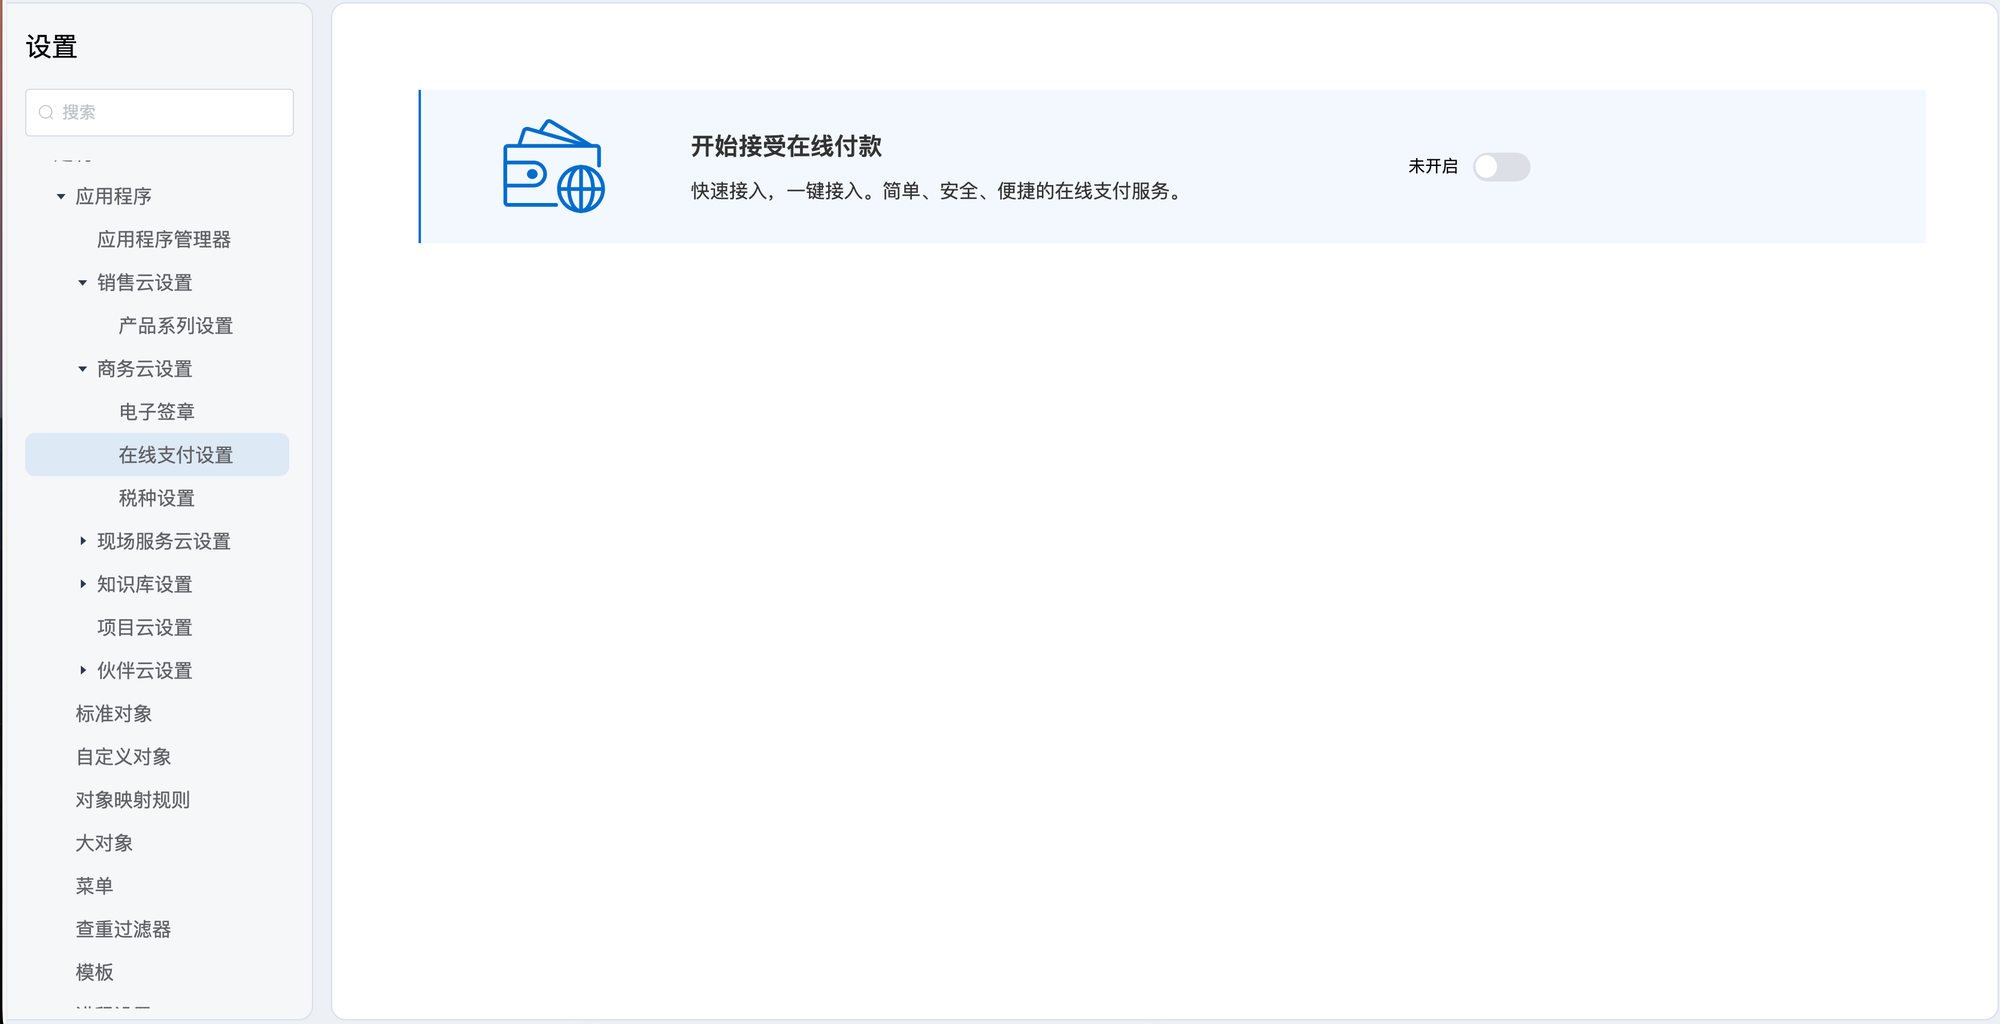This screenshot has width=2000, height=1024.
Task: Focus the settings 搜索 input field
Action: (170, 113)
